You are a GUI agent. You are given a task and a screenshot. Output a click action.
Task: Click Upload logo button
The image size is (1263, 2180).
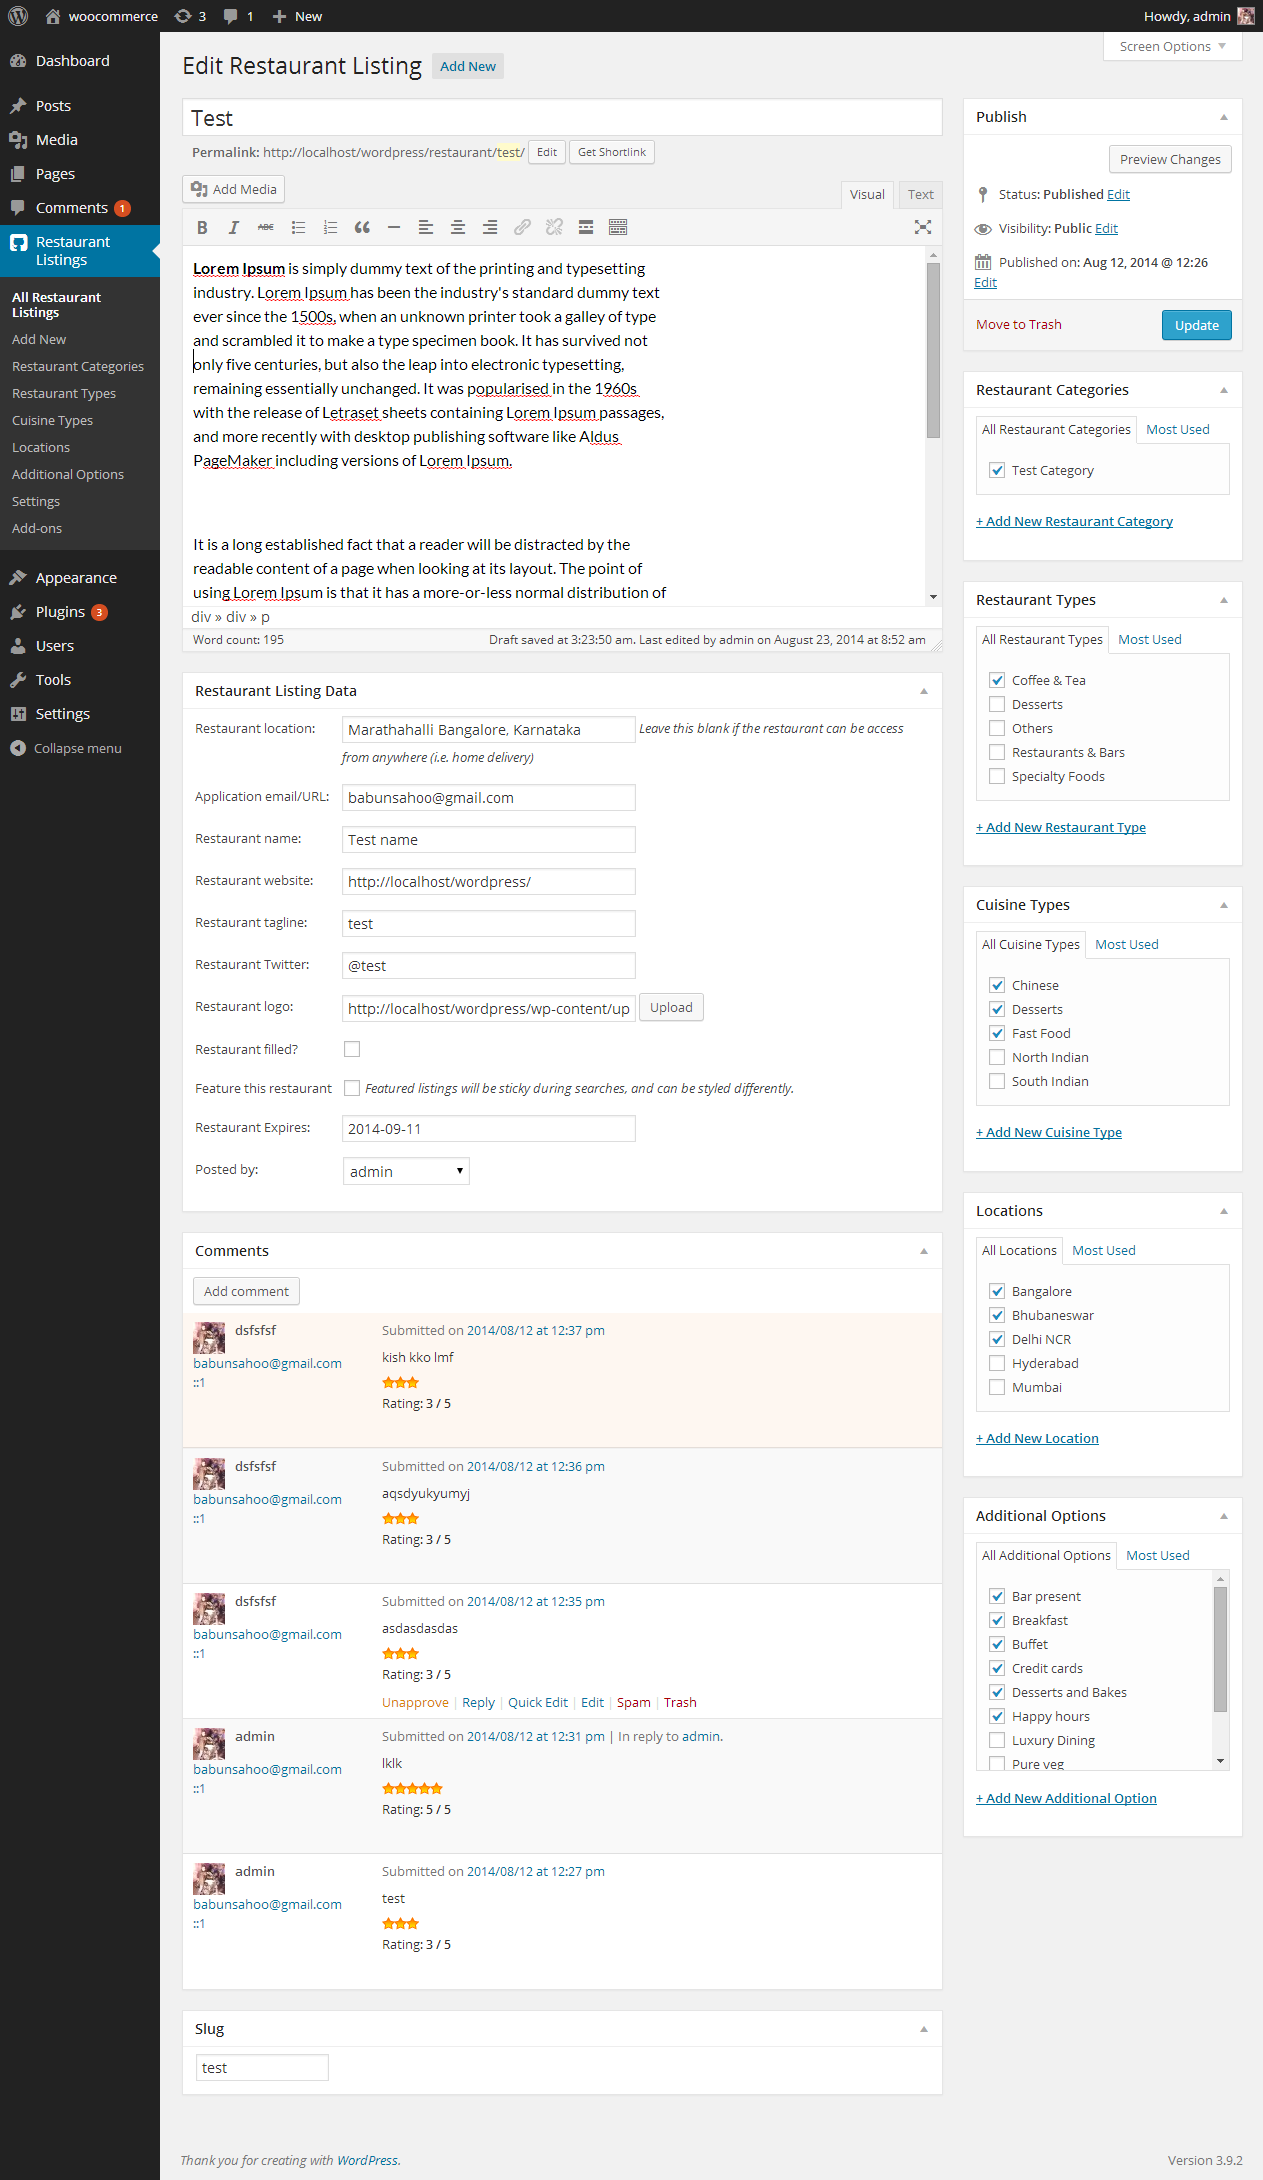click(671, 1007)
